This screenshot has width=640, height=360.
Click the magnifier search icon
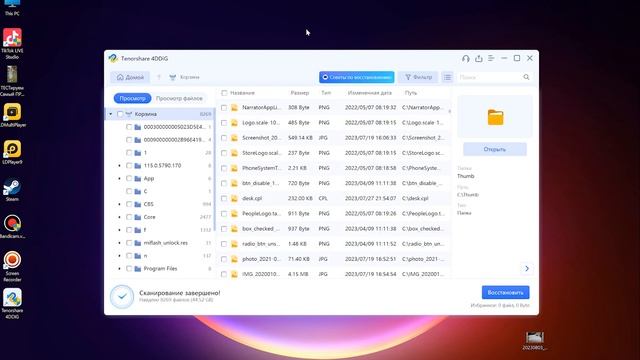[526, 77]
